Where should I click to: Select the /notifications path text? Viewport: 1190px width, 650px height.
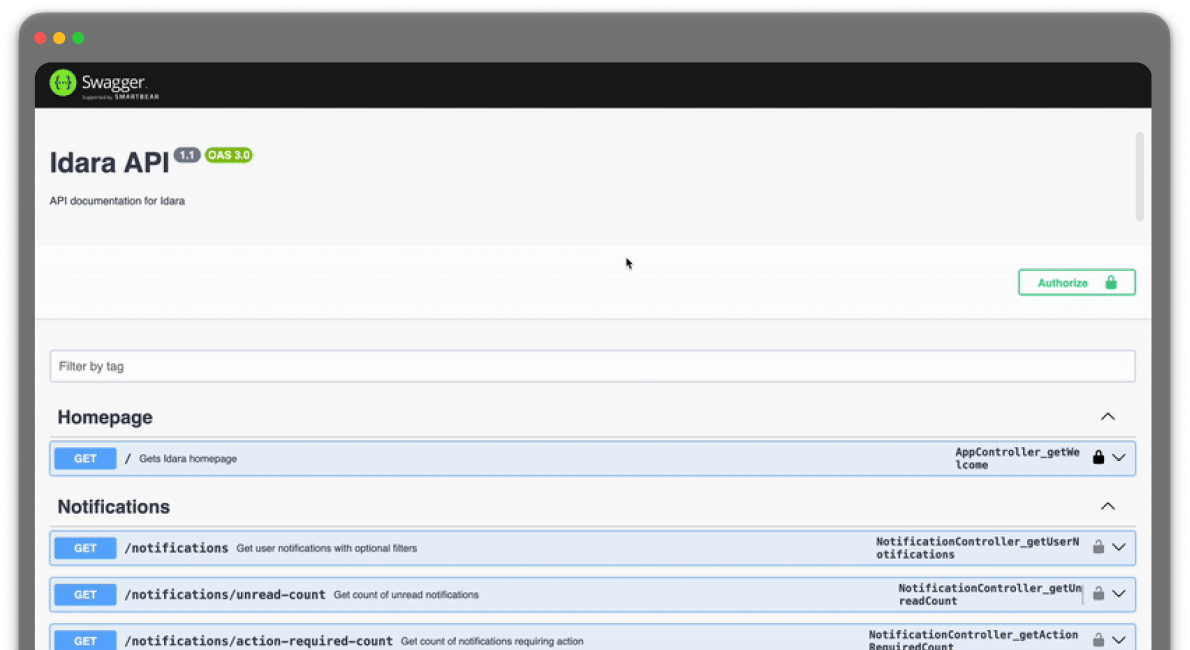pos(176,548)
